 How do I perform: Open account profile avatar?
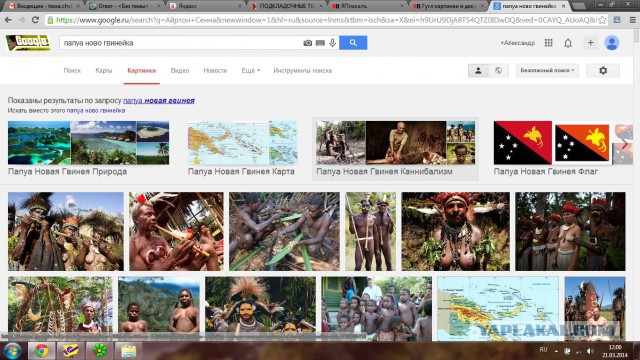click(x=611, y=43)
